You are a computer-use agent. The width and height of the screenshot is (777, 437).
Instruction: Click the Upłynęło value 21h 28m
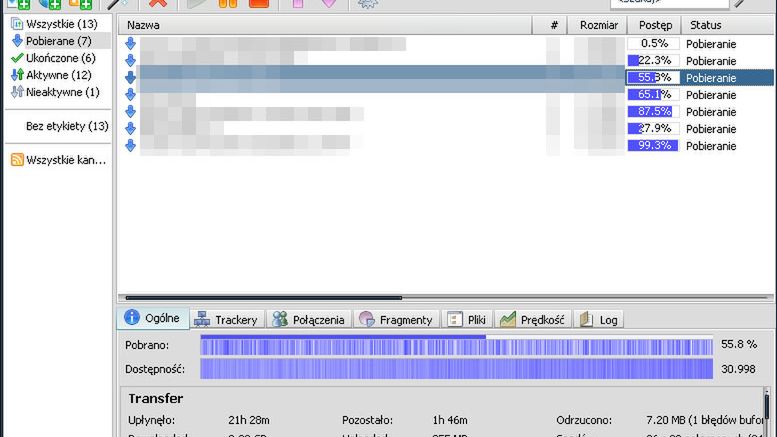point(249,420)
